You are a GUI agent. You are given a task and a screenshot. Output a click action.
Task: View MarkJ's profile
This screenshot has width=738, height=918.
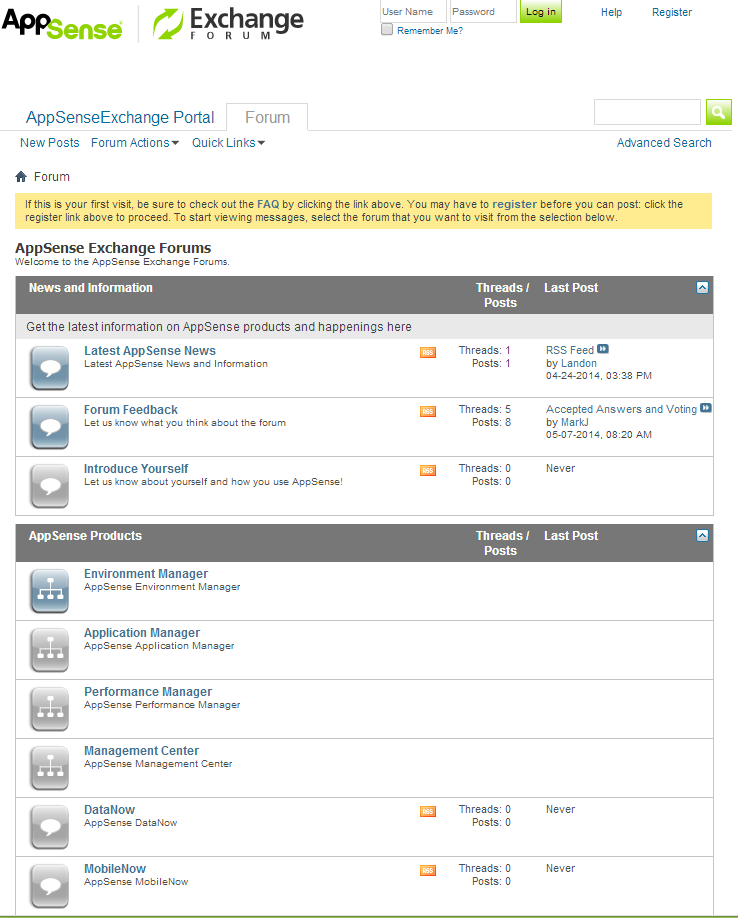click(x=575, y=423)
